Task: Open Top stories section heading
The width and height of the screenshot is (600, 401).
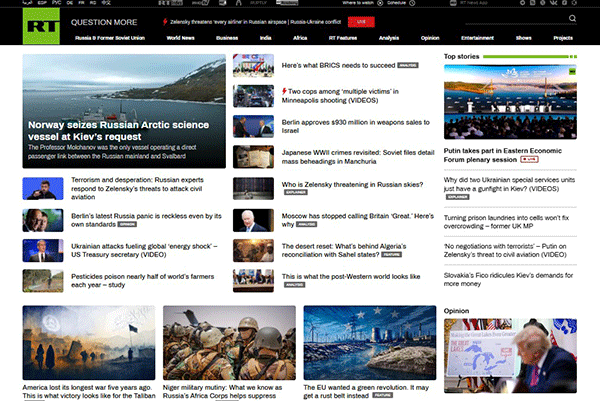Action: pyautogui.click(x=461, y=56)
